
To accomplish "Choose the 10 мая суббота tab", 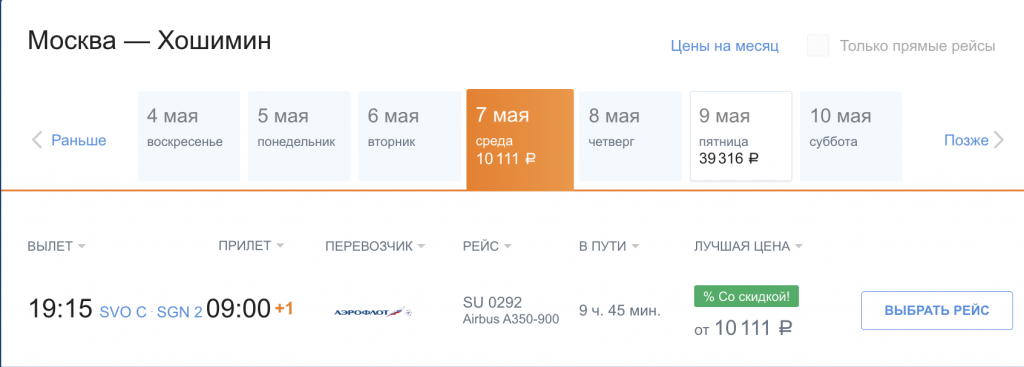I will coord(851,136).
